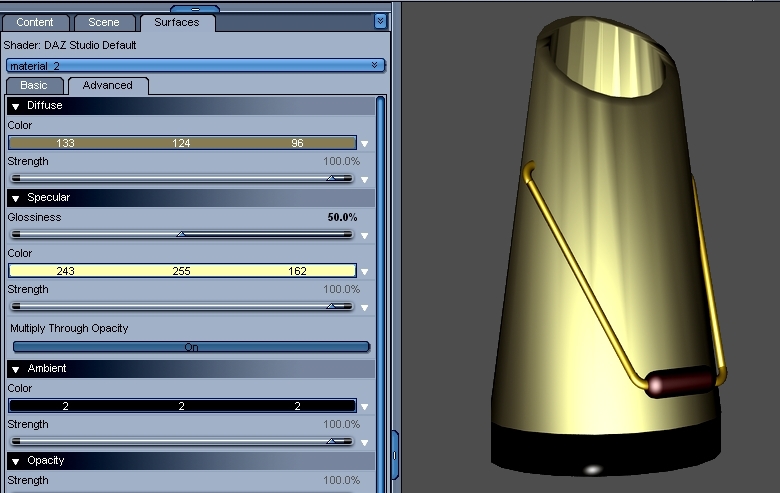Image resolution: width=780 pixels, height=493 pixels.
Task: Click the Specular Strength slider
Action: click(x=182, y=306)
